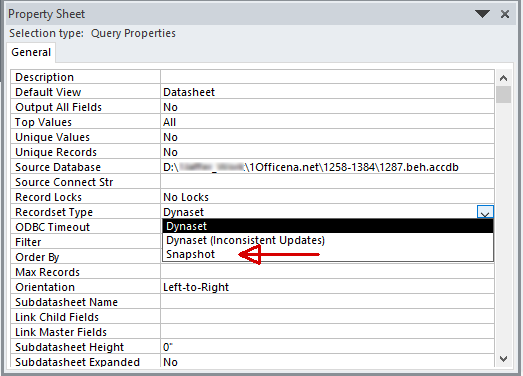Close the Property Sheet pane
The image size is (523, 376).
tap(505, 14)
